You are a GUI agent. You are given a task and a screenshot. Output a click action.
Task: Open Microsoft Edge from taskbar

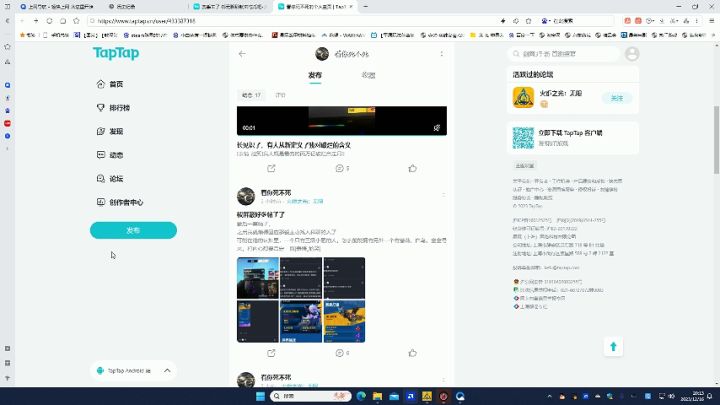pyautogui.click(x=361, y=396)
